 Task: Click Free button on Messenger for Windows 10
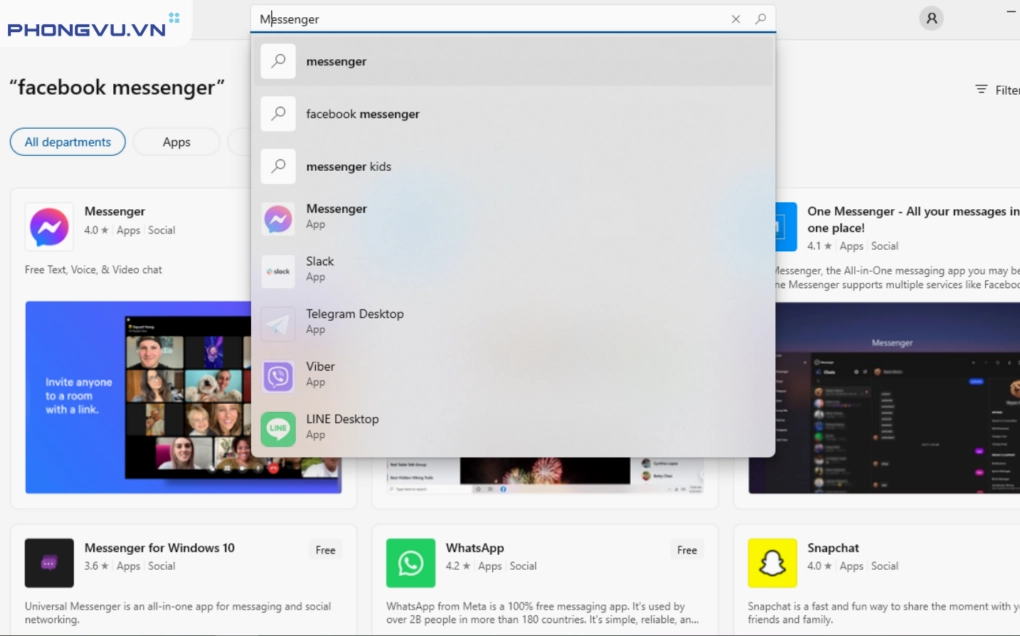pos(326,550)
